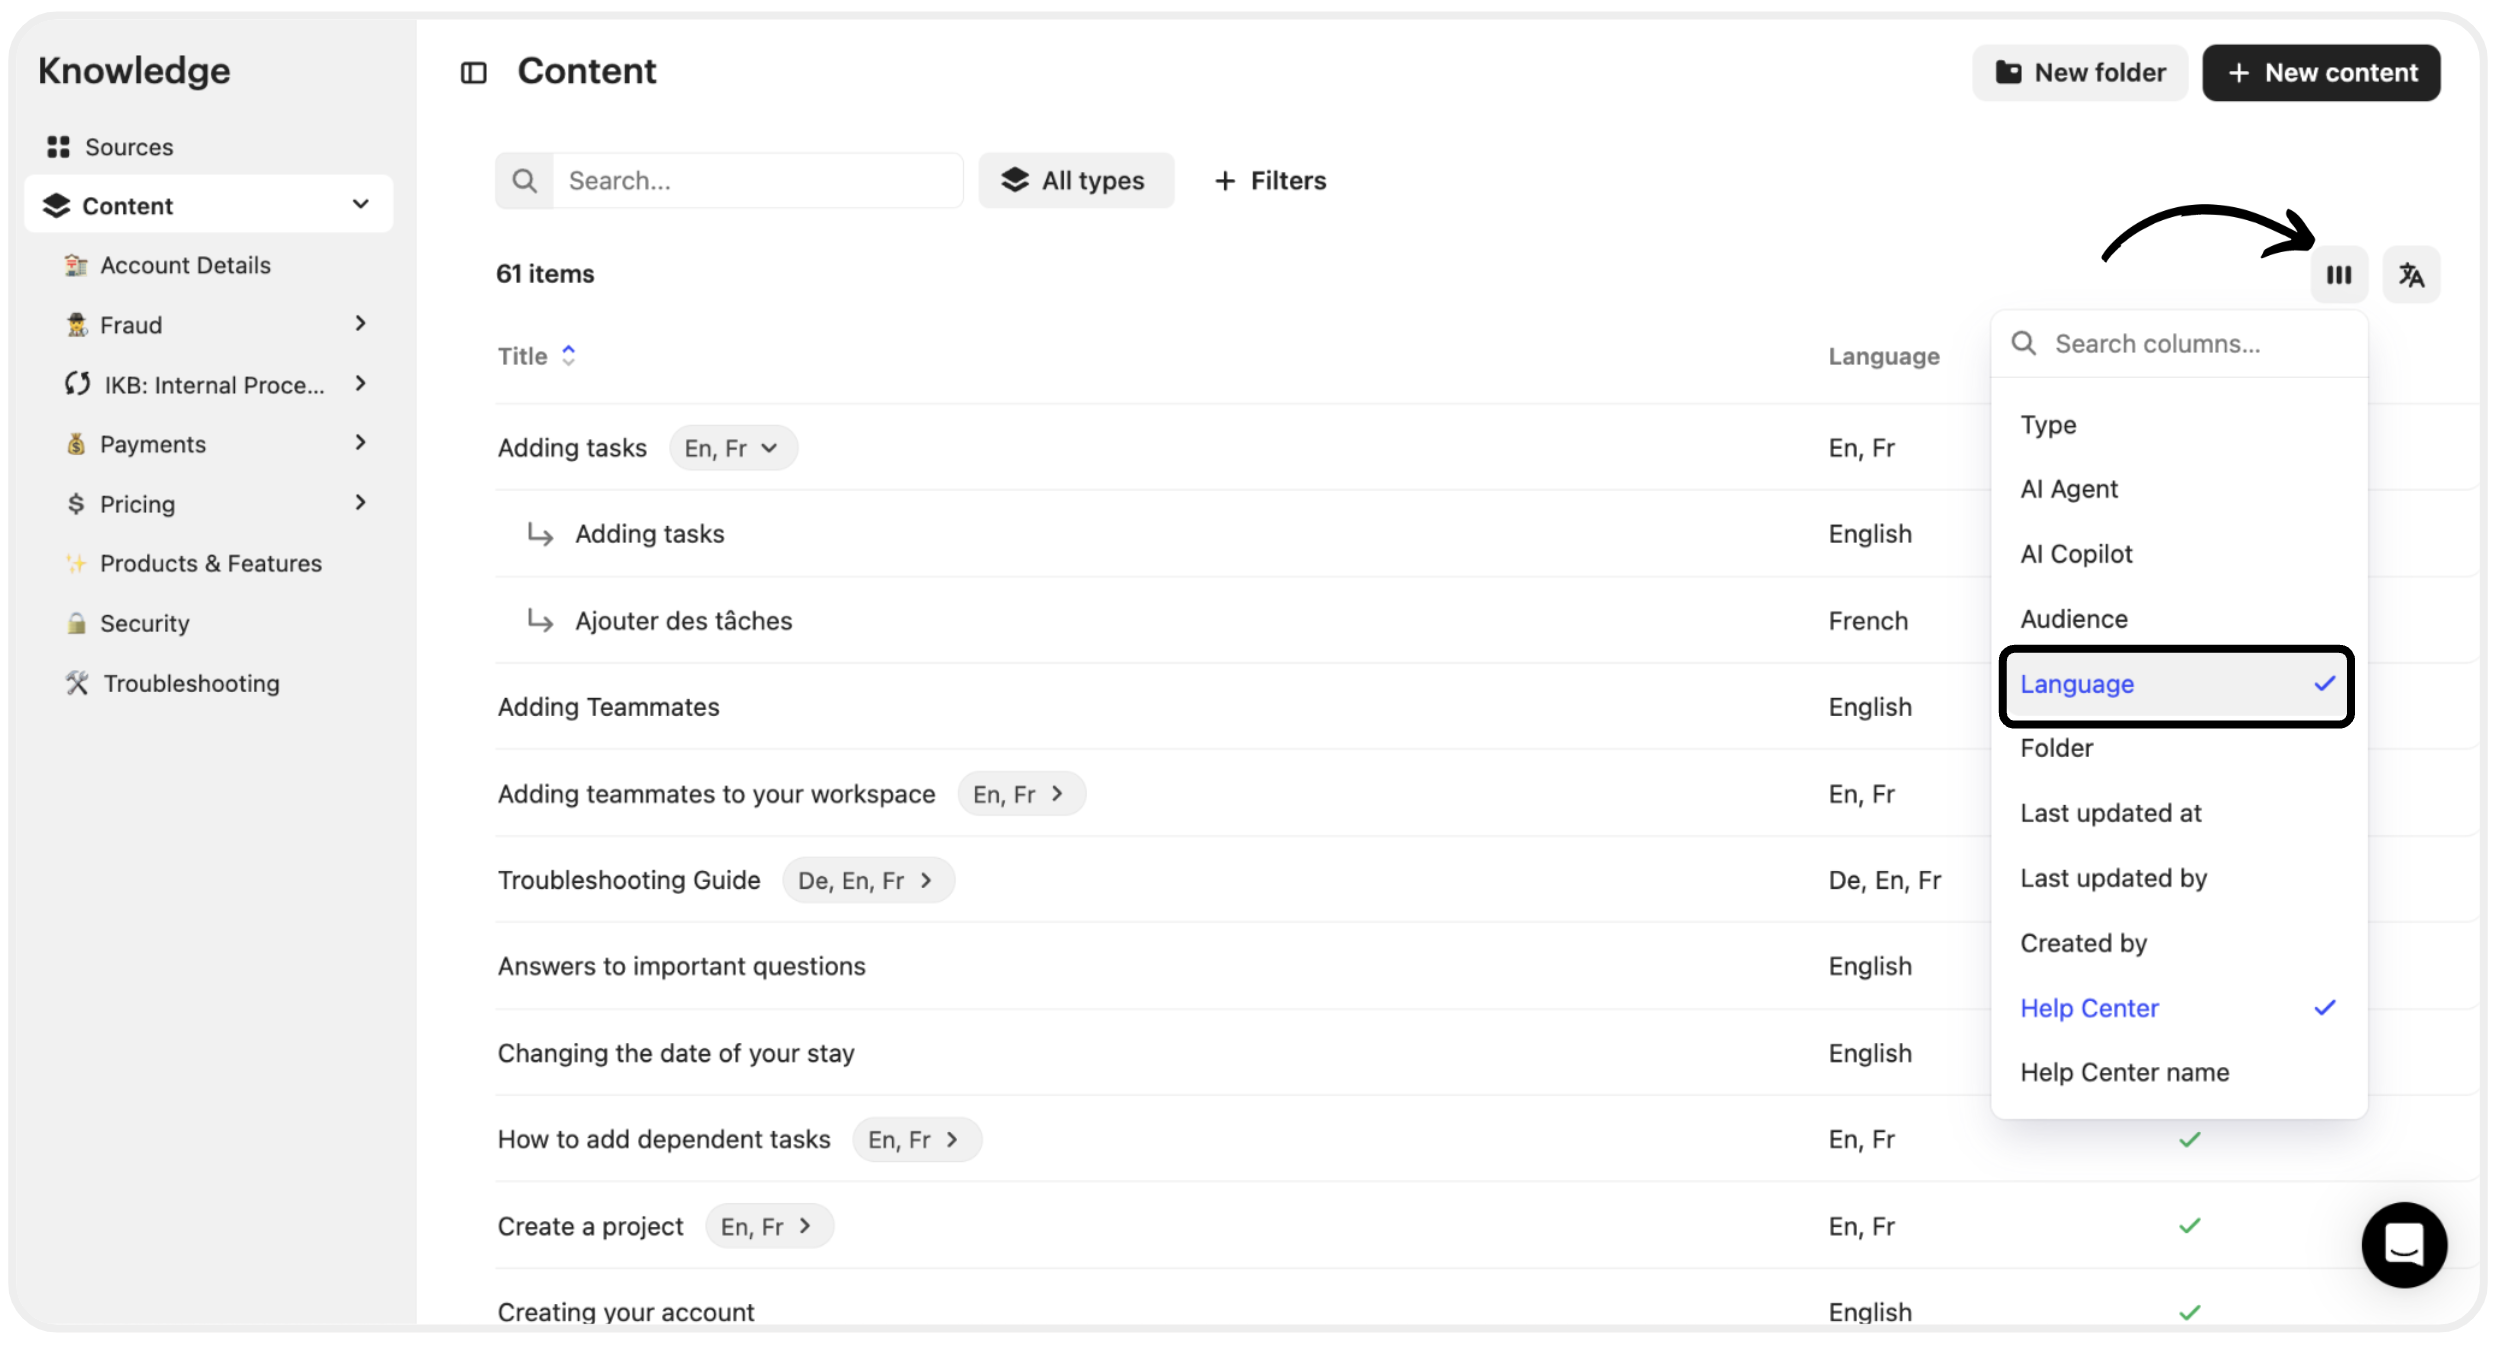Enable the AI Copilot column

pos(2076,554)
